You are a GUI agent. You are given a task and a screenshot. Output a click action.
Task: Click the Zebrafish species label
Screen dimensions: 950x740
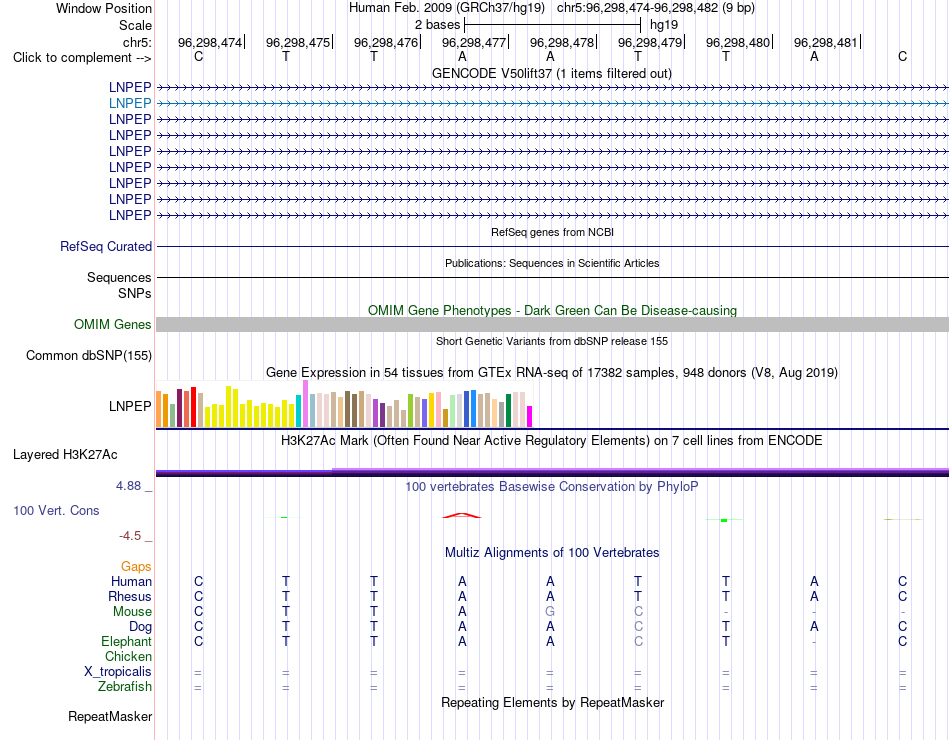125,687
